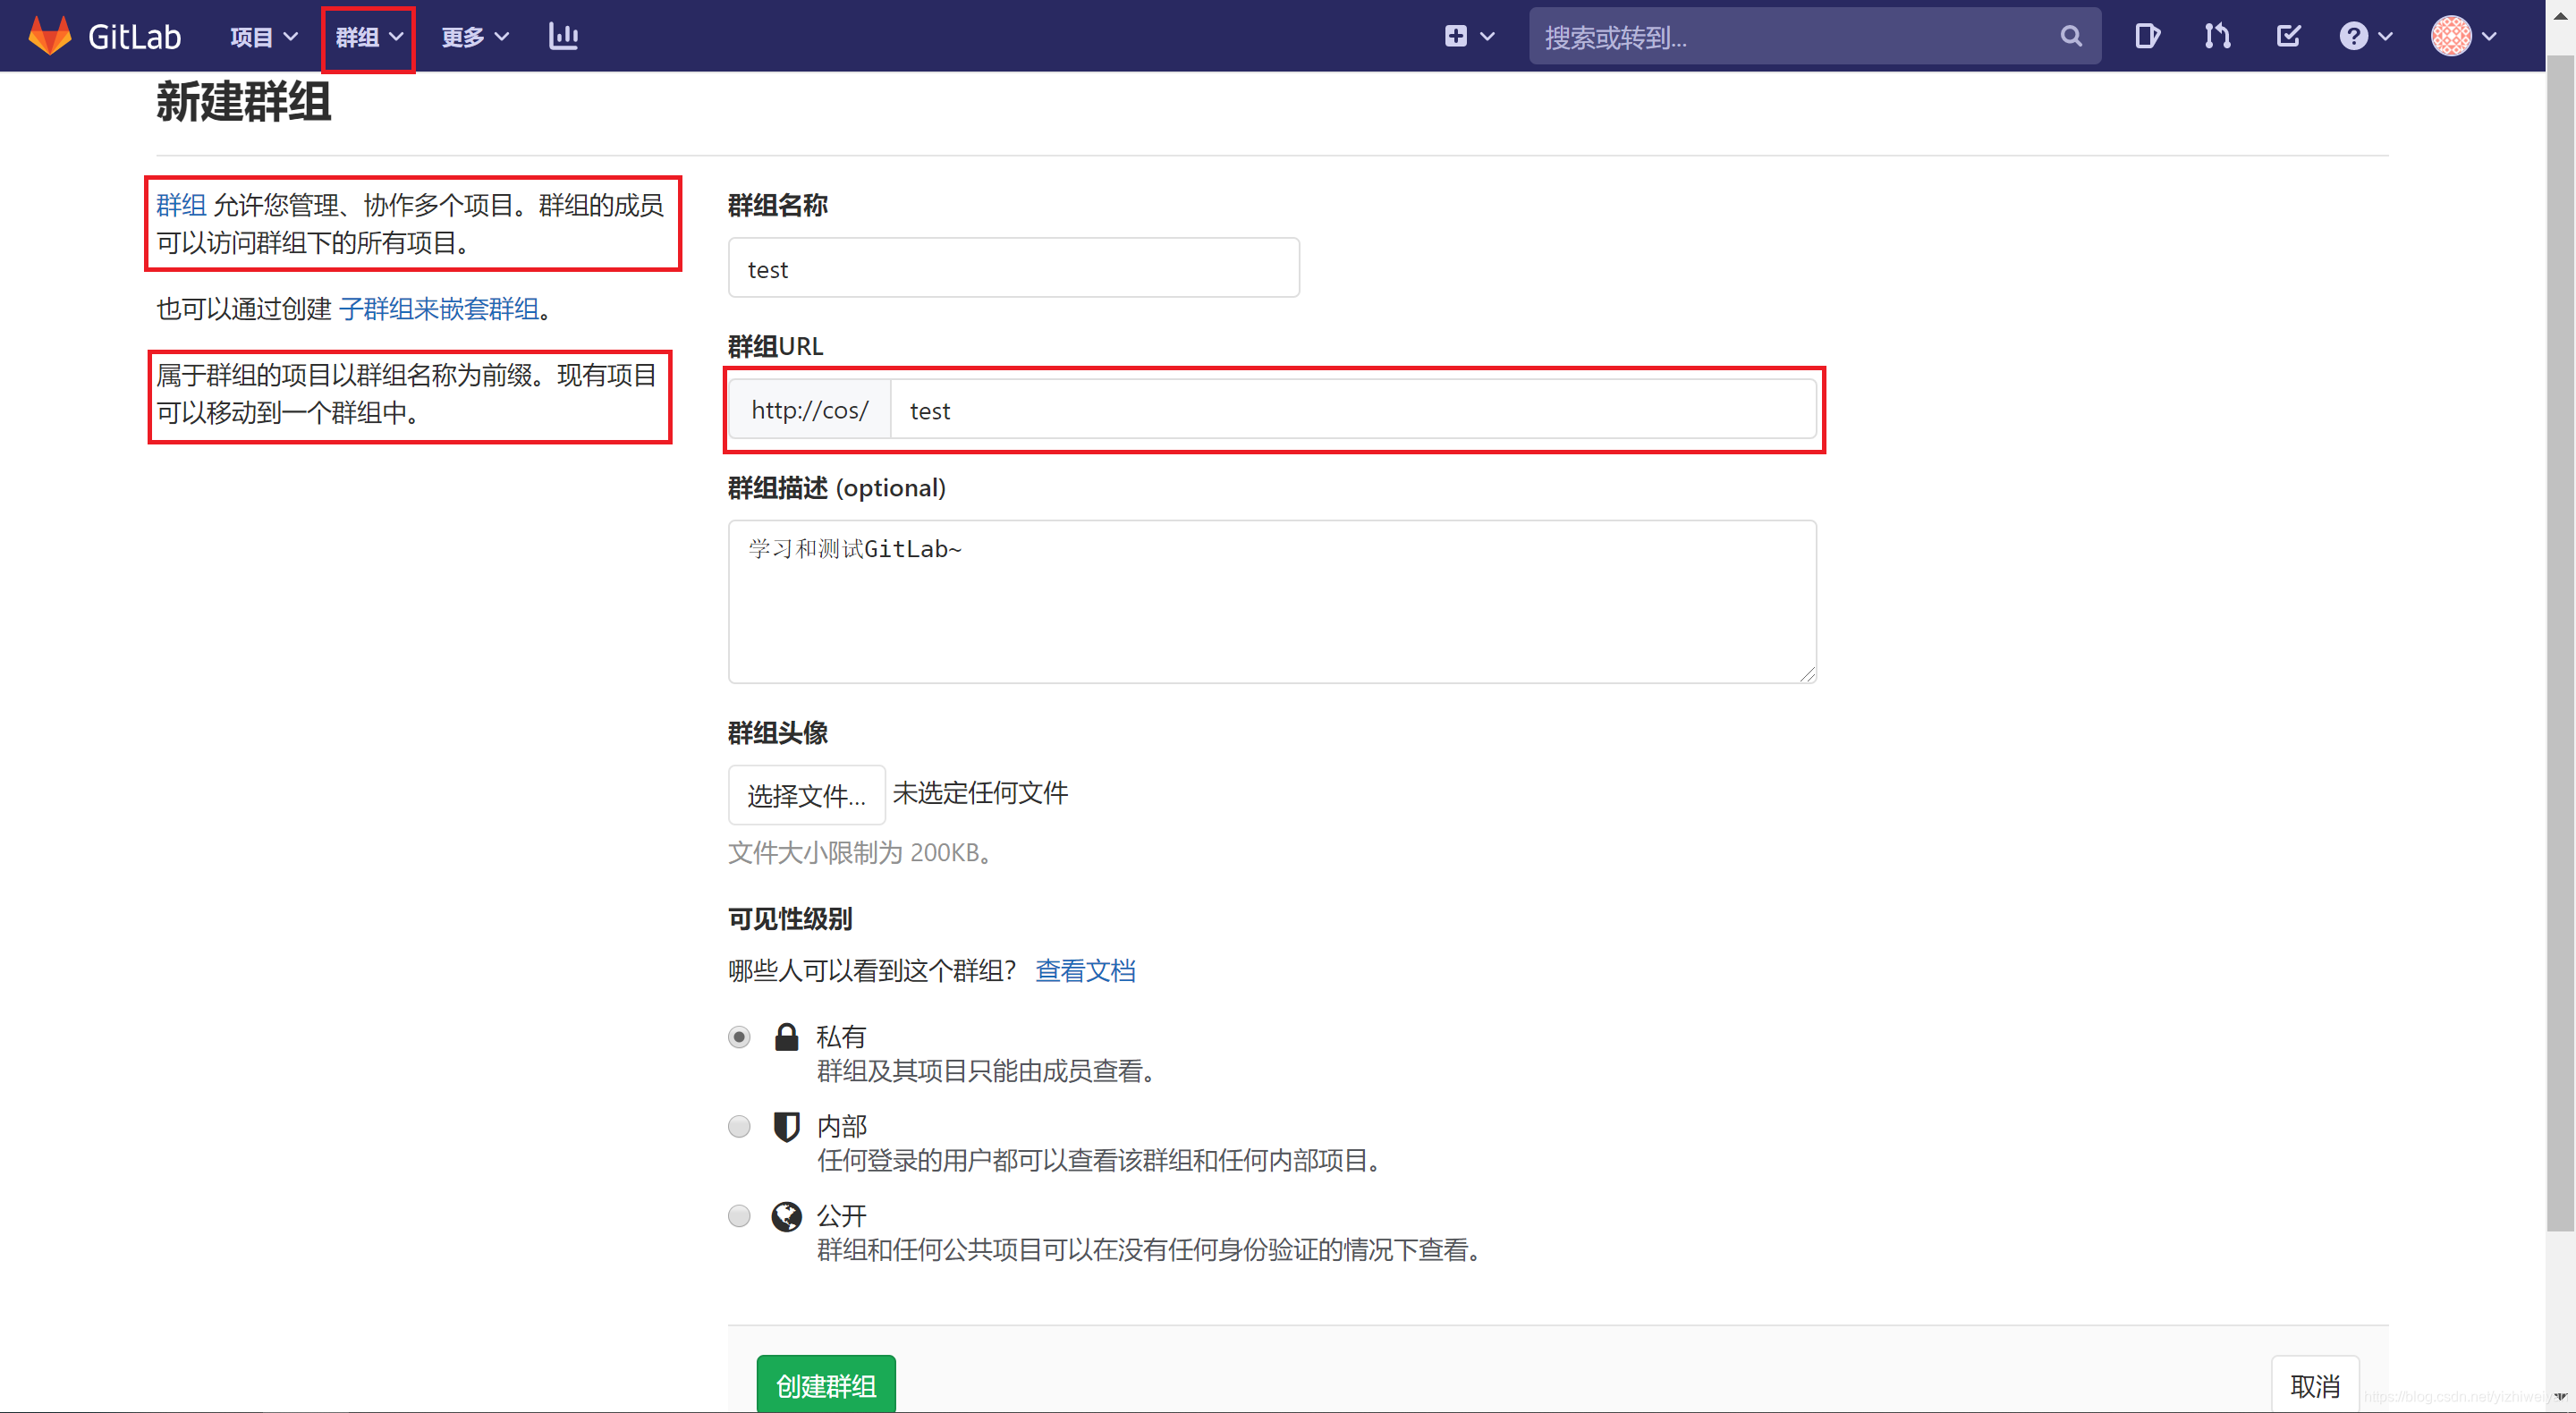Click 选择文件 to upload group avatar
Image resolution: width=2576 pixels, height=1413 pixels.
coord(806,794)
